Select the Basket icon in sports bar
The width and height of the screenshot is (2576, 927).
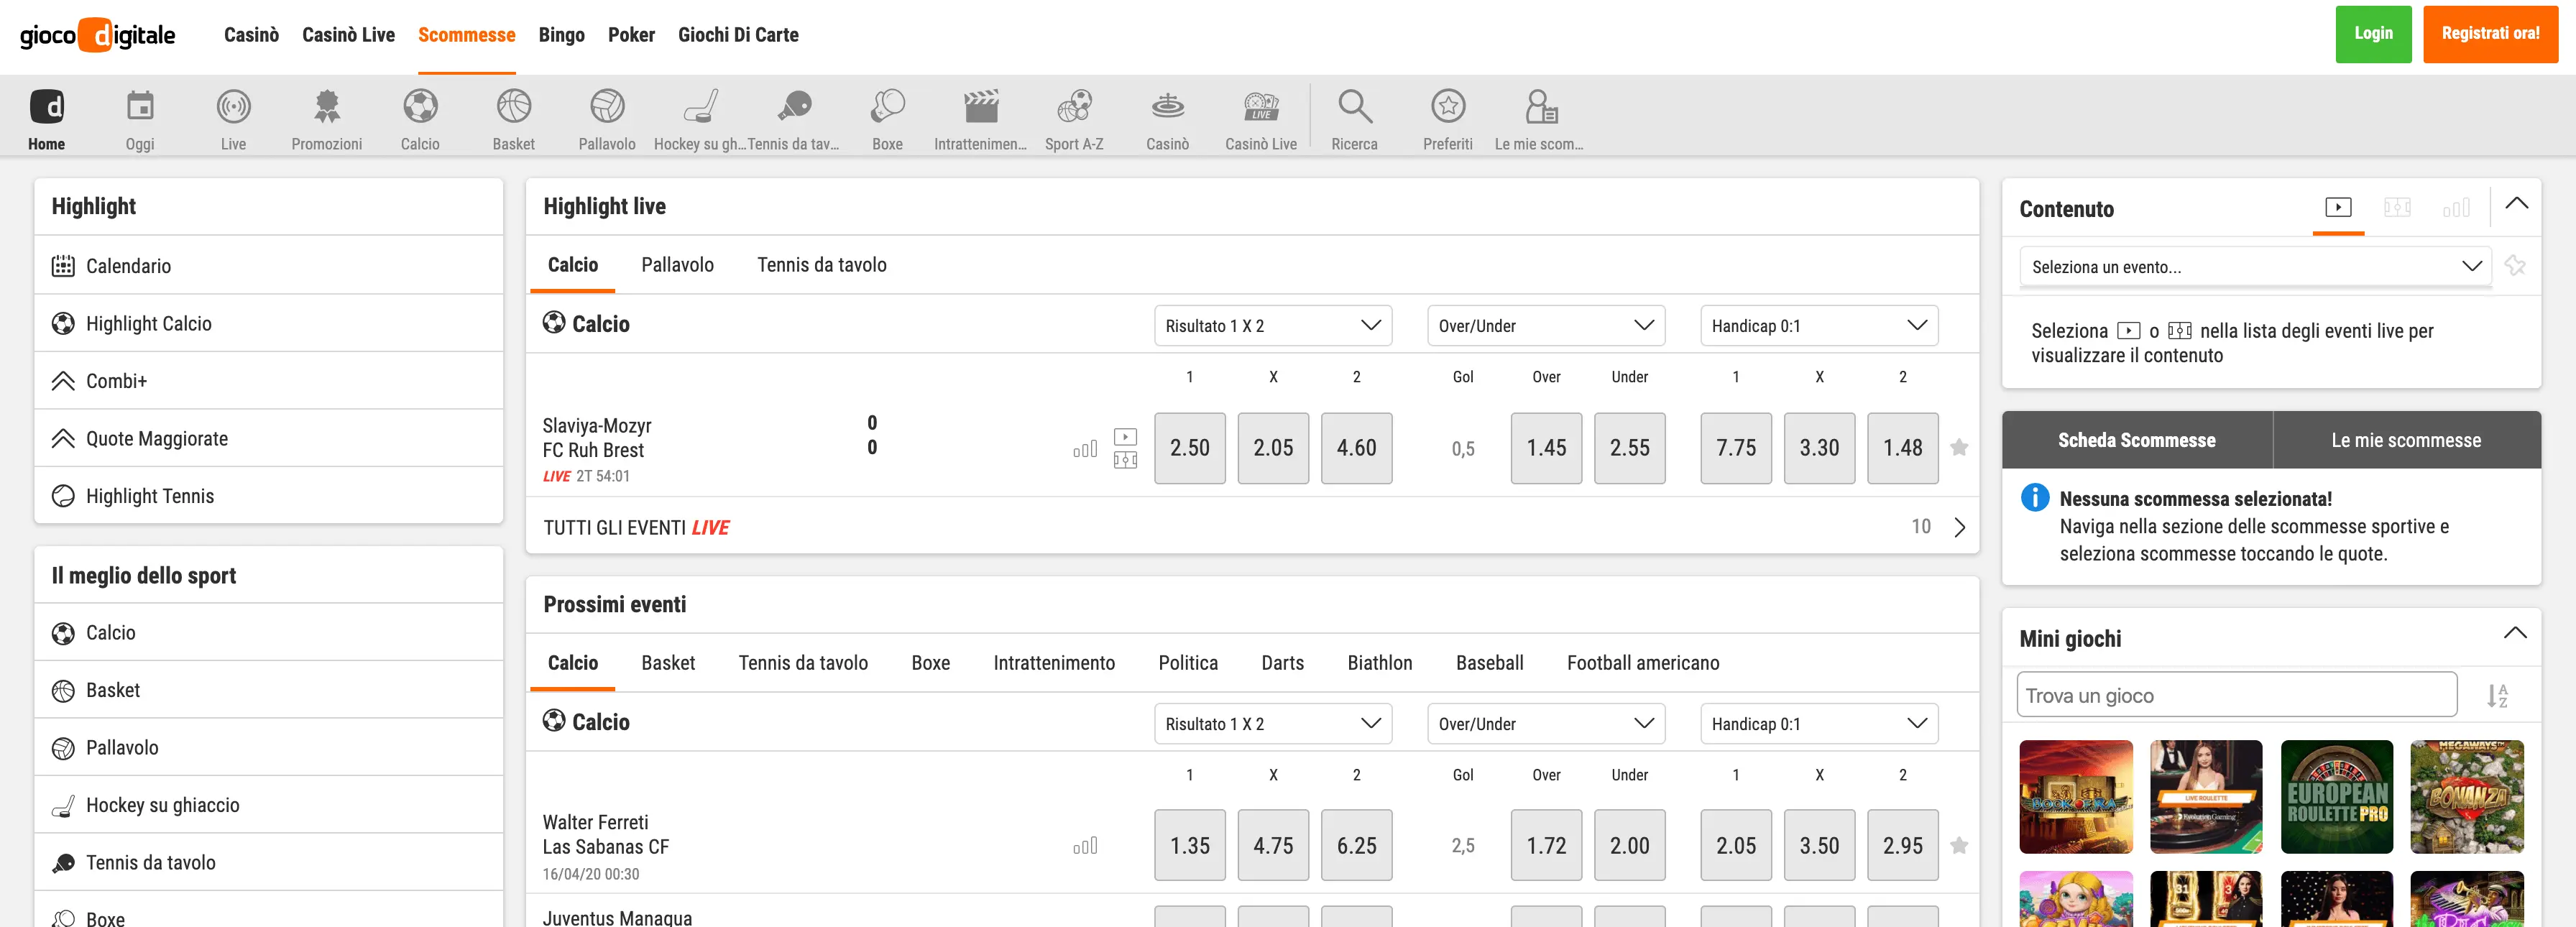[x=513, y=107]
